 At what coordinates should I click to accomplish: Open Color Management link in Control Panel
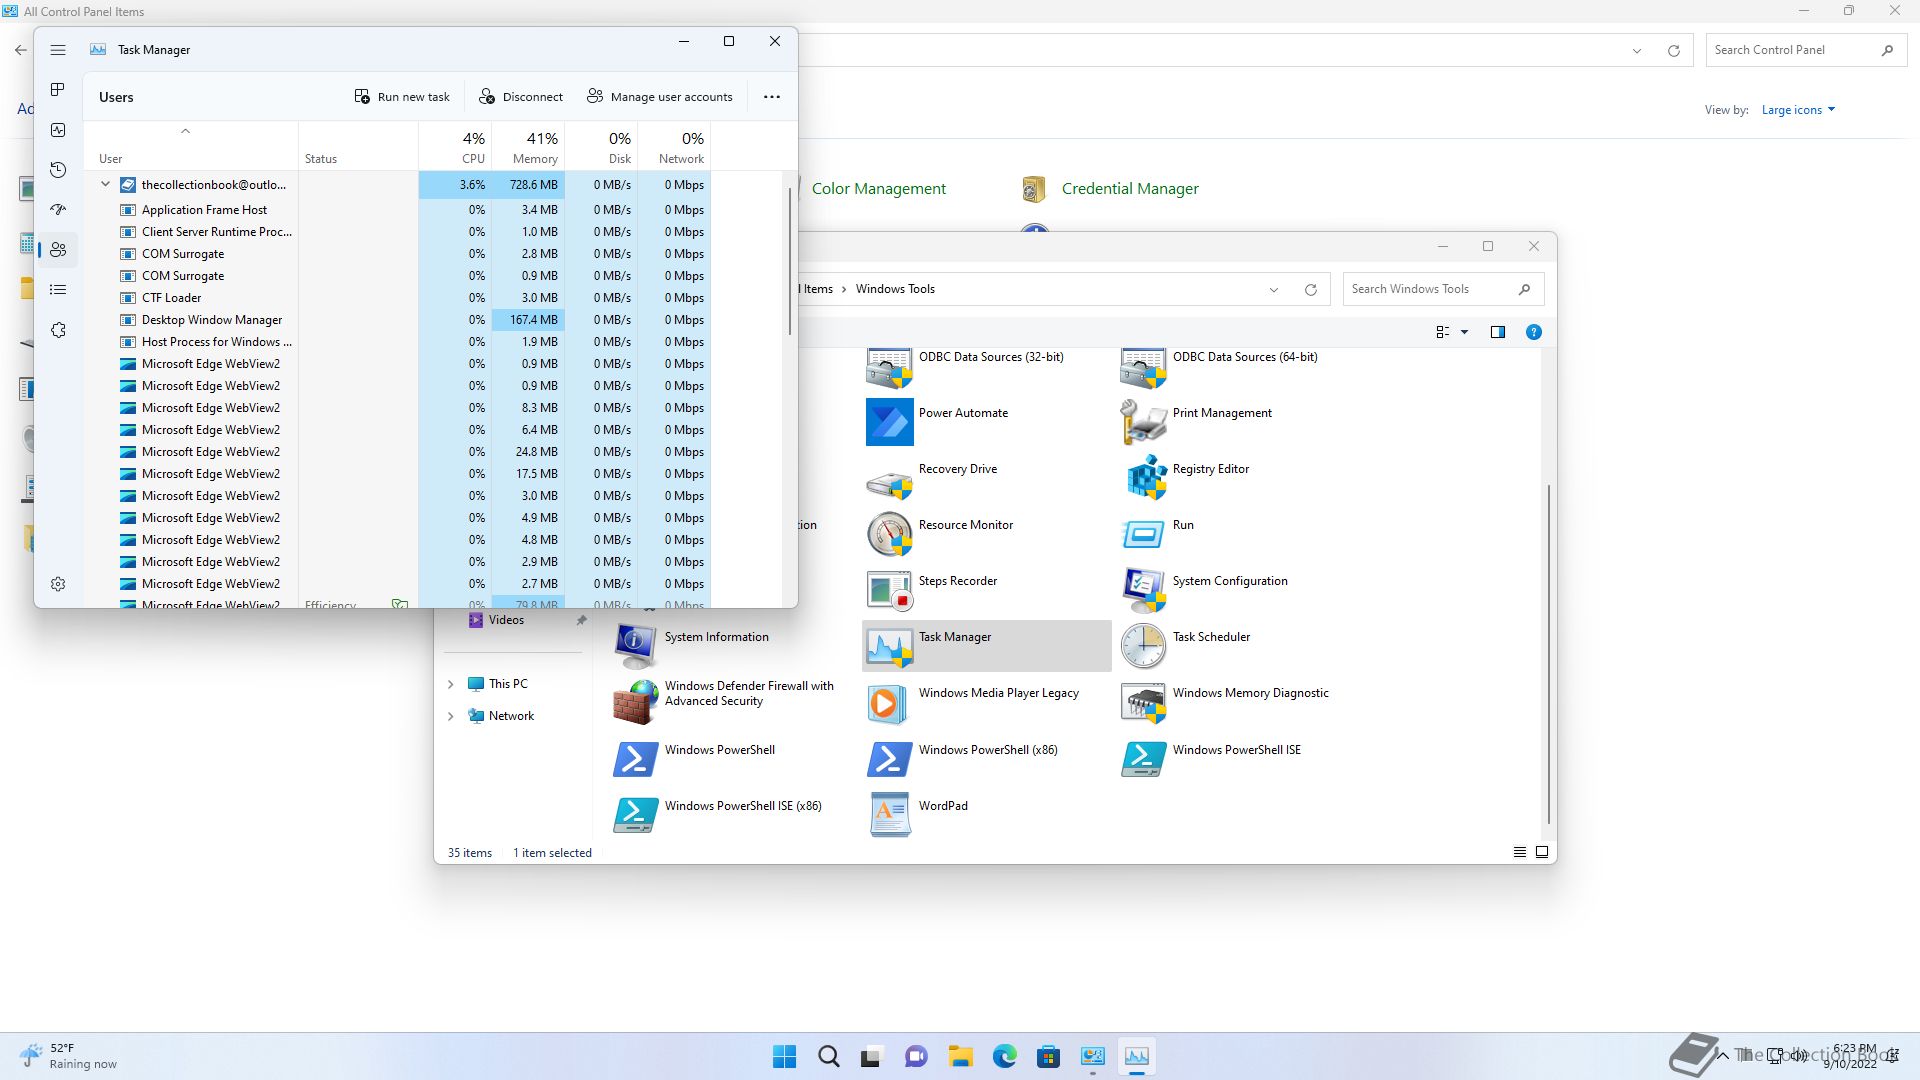(x=878, y=189)
